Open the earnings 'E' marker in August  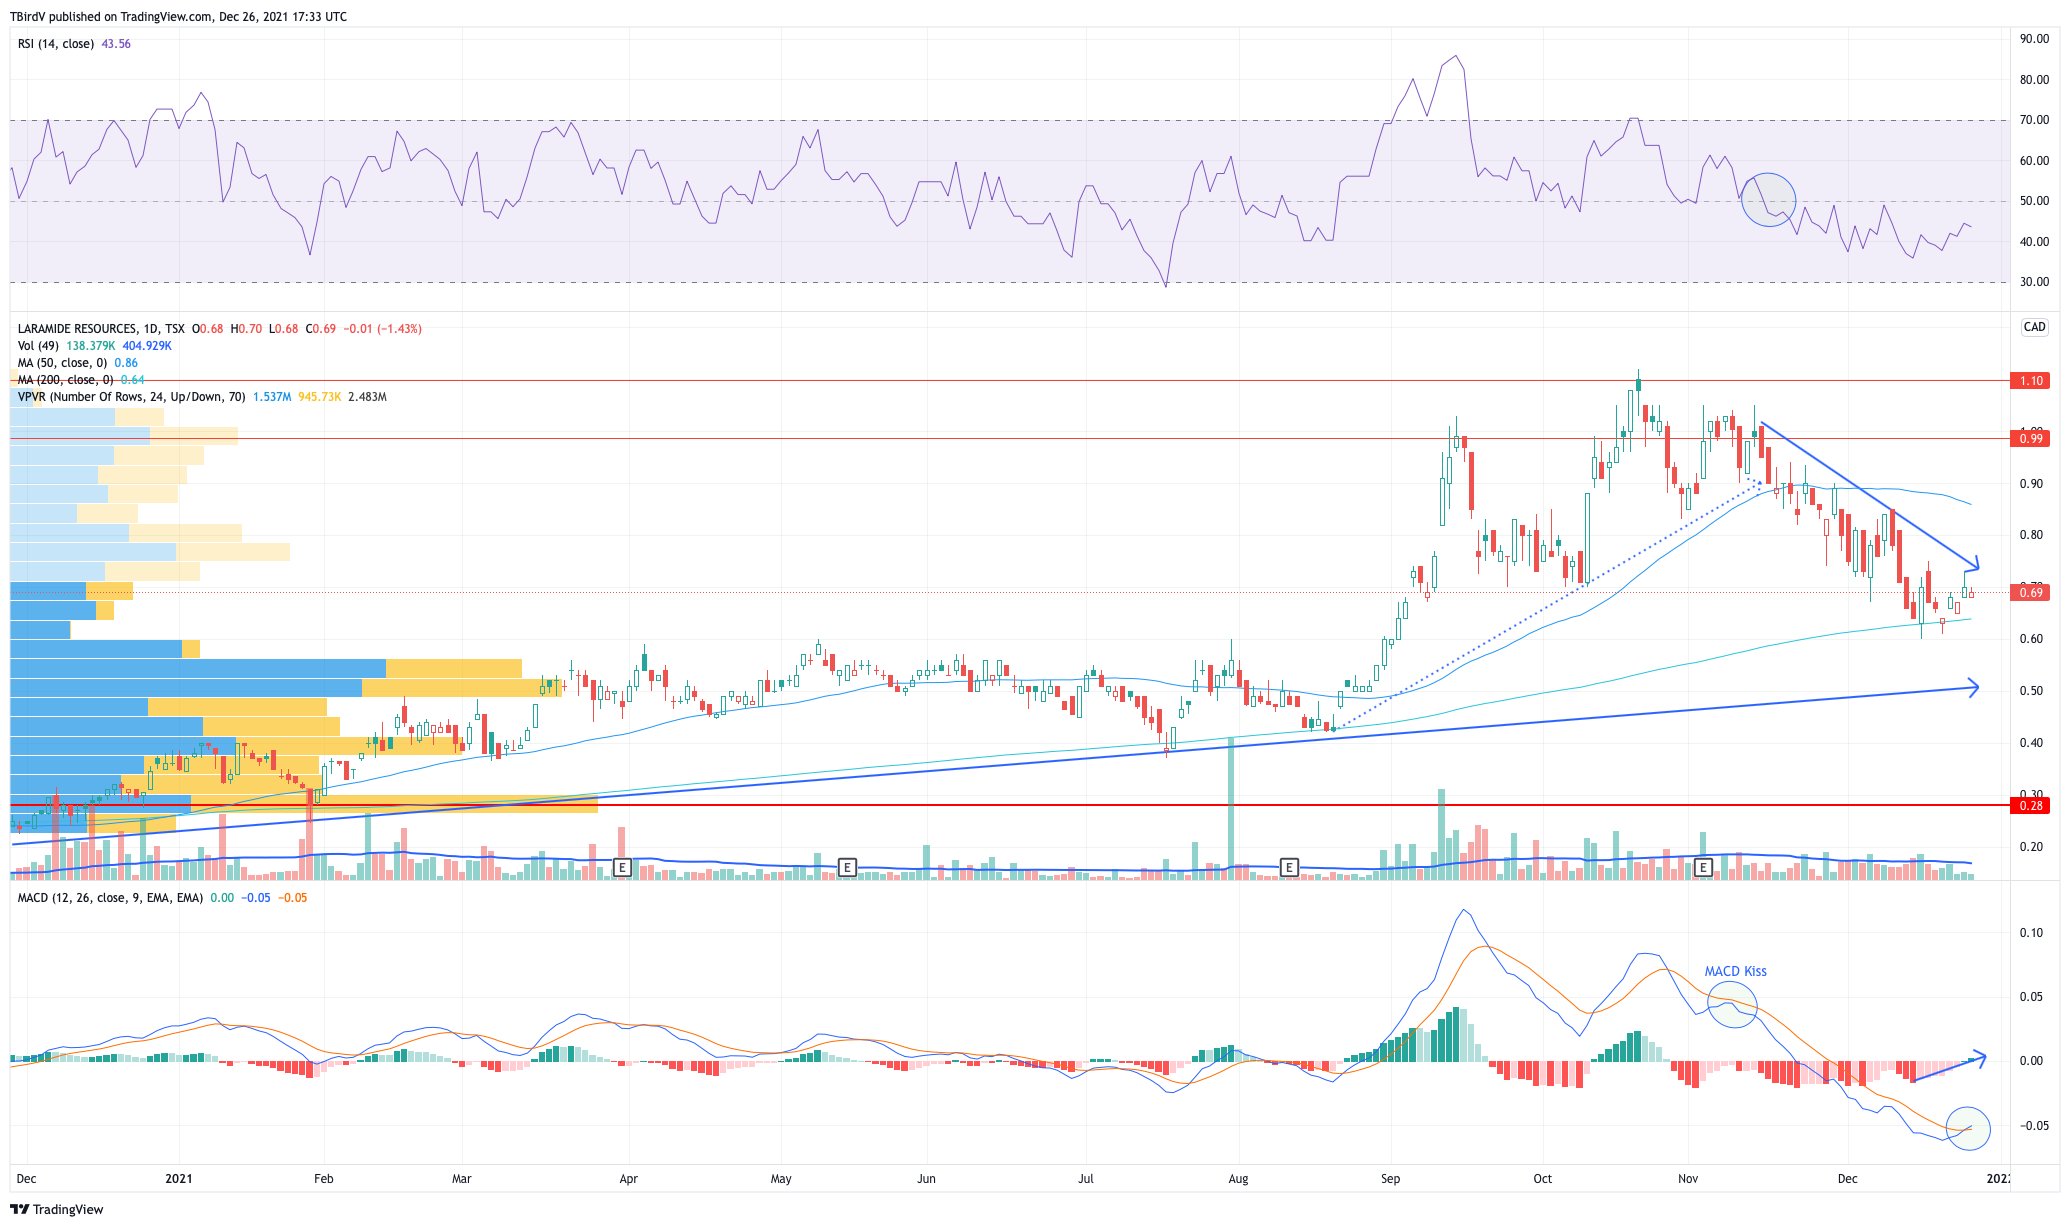point(1290,867)
